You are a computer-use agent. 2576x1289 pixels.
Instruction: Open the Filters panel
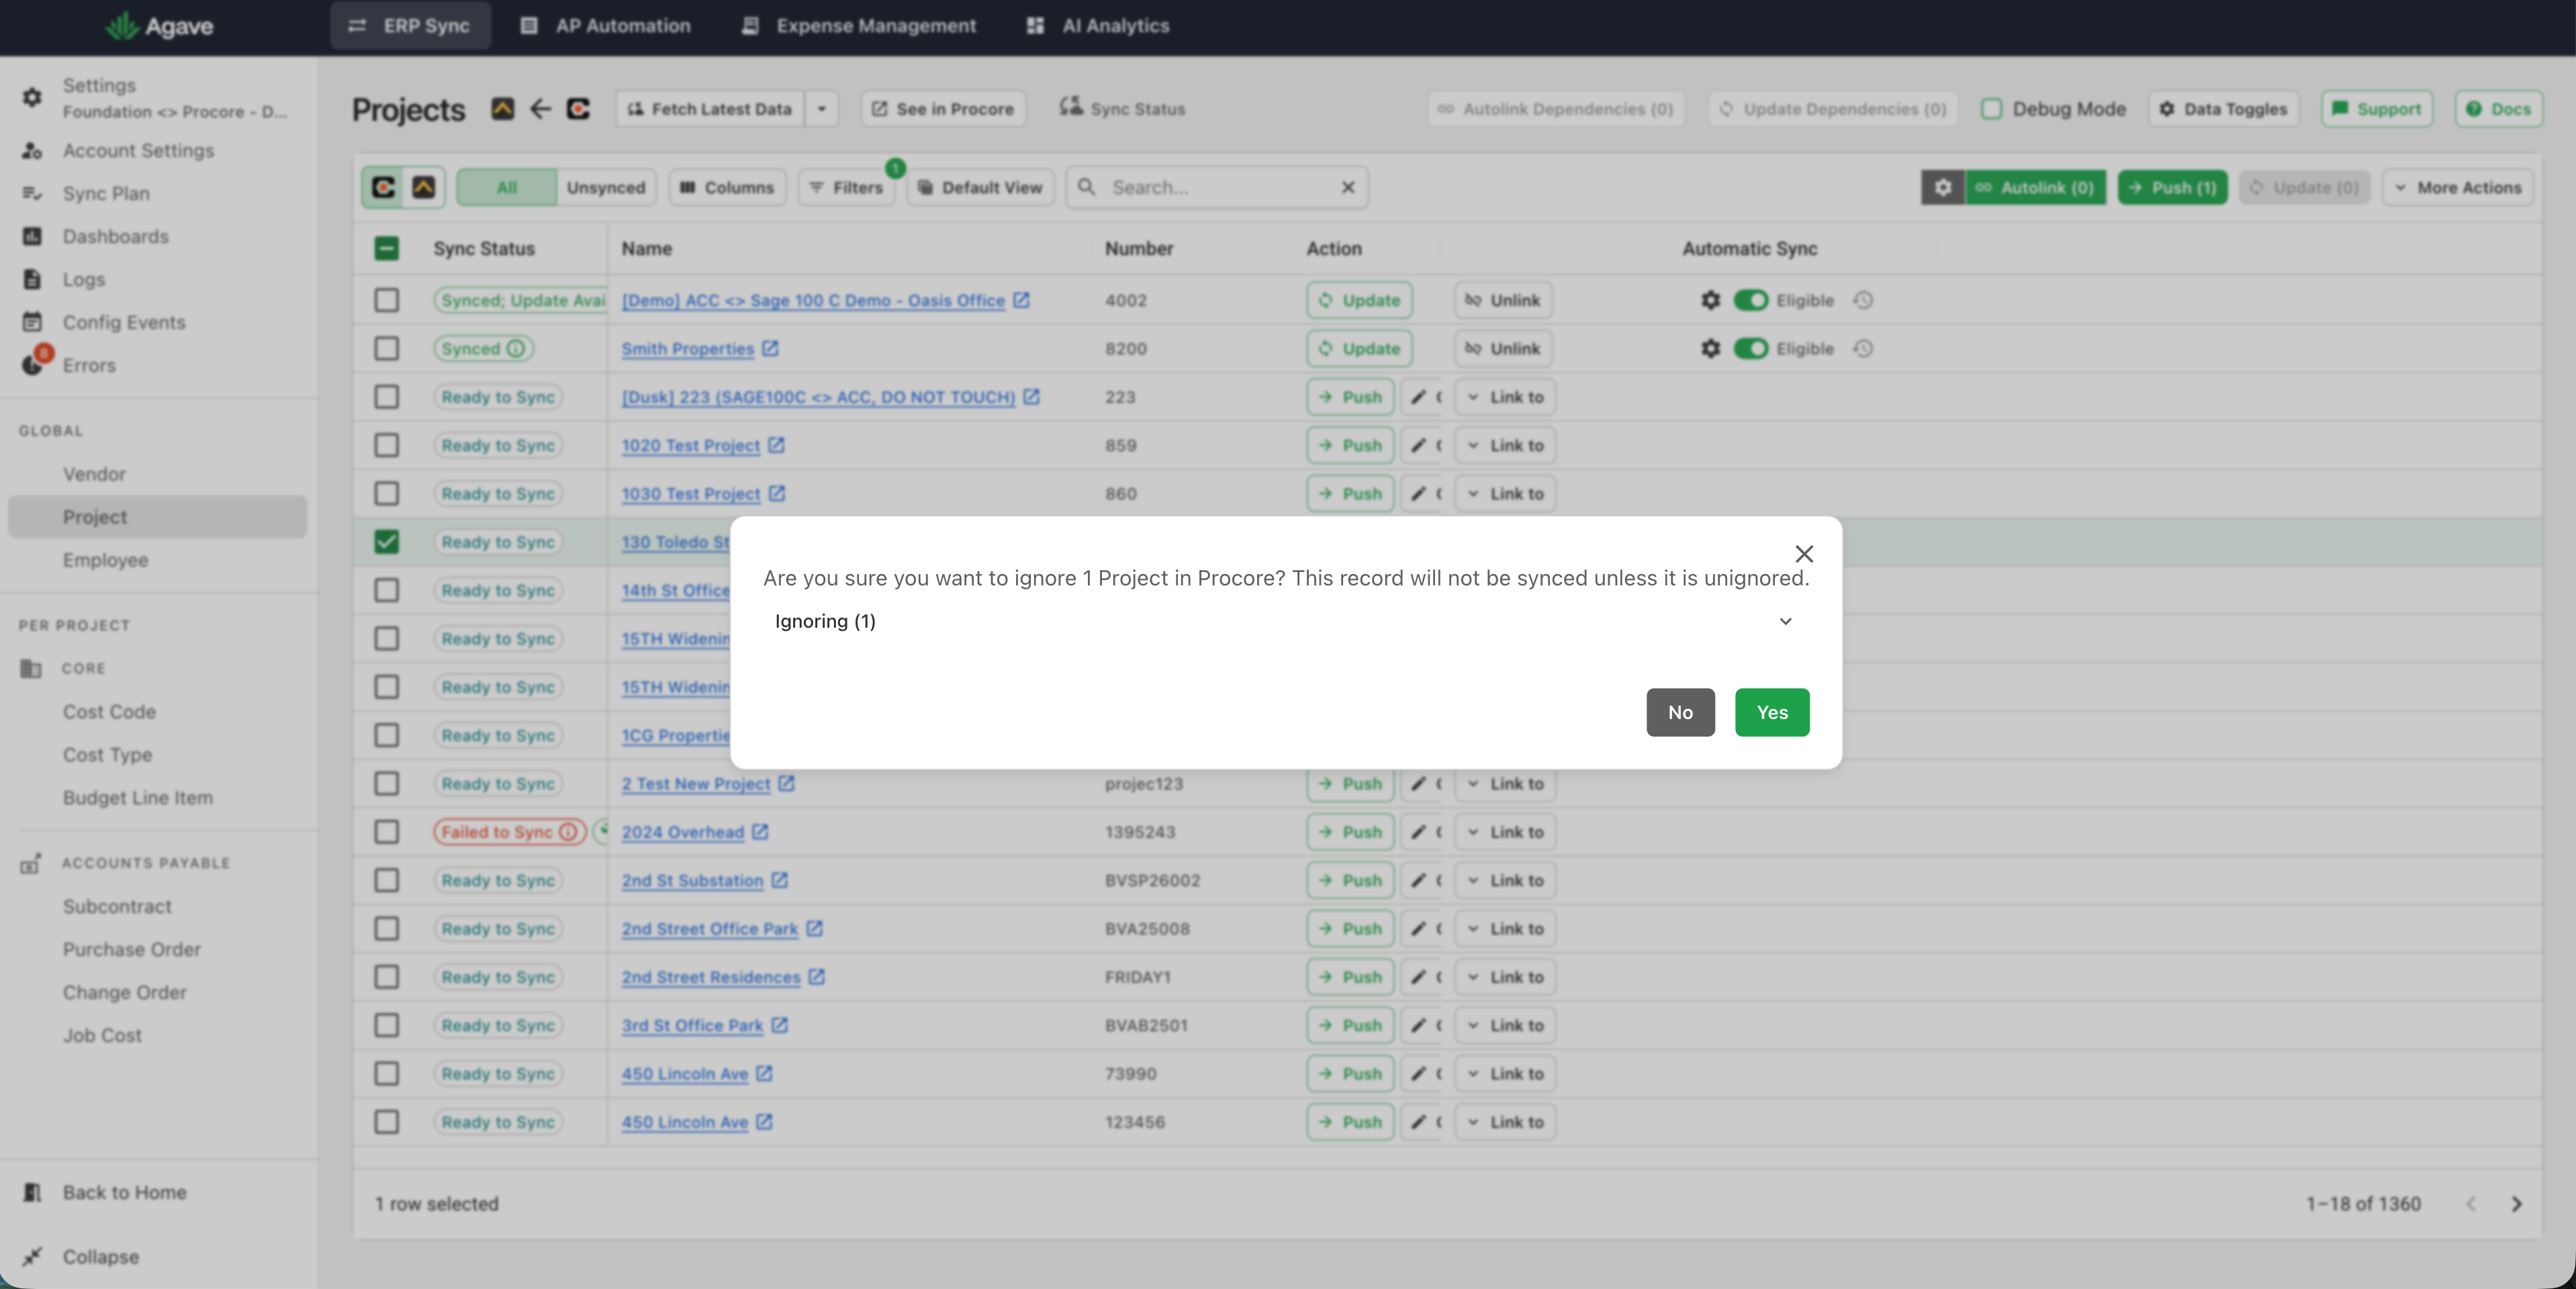(847, 188)
